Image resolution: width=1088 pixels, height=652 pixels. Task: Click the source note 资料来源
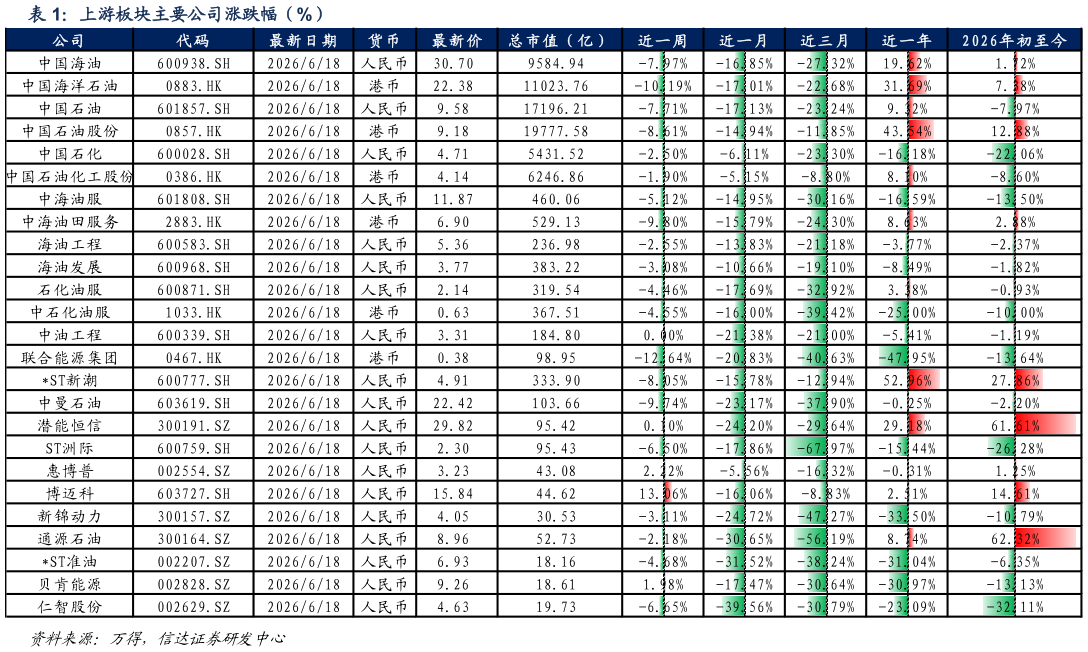pyautogui.click(x=158, y=638)
